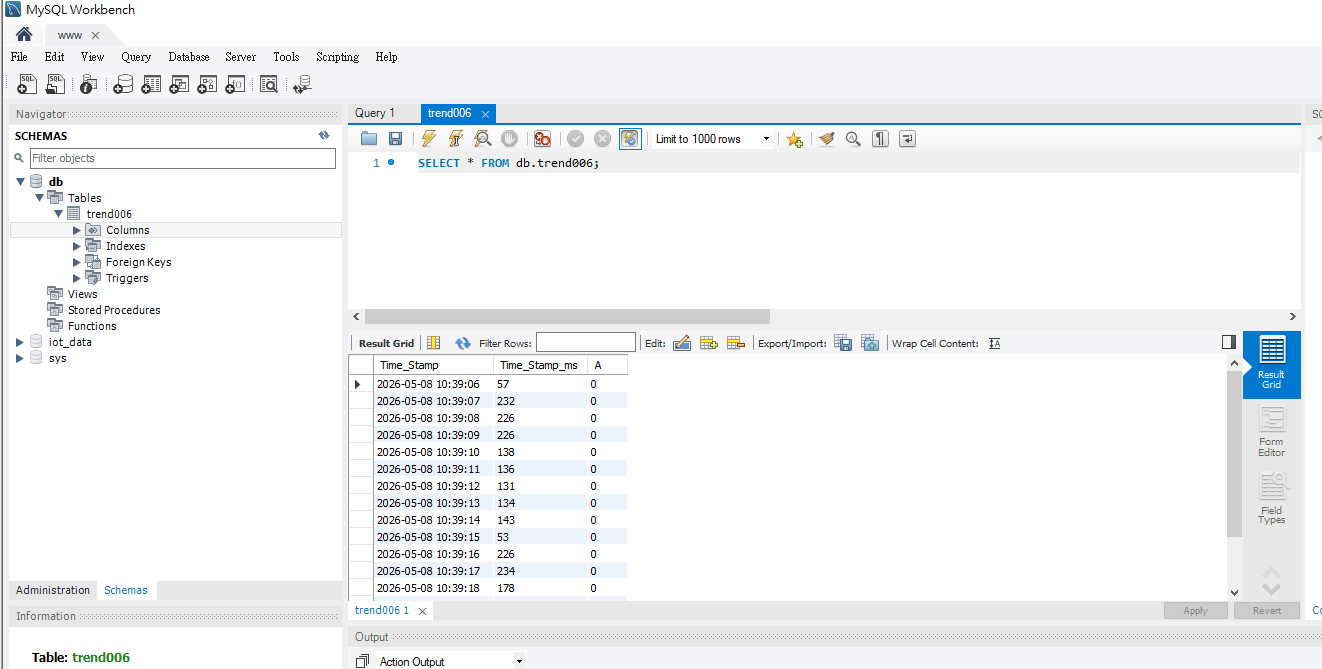
Task: Create a new stored procedure
Action: [207, 85]
